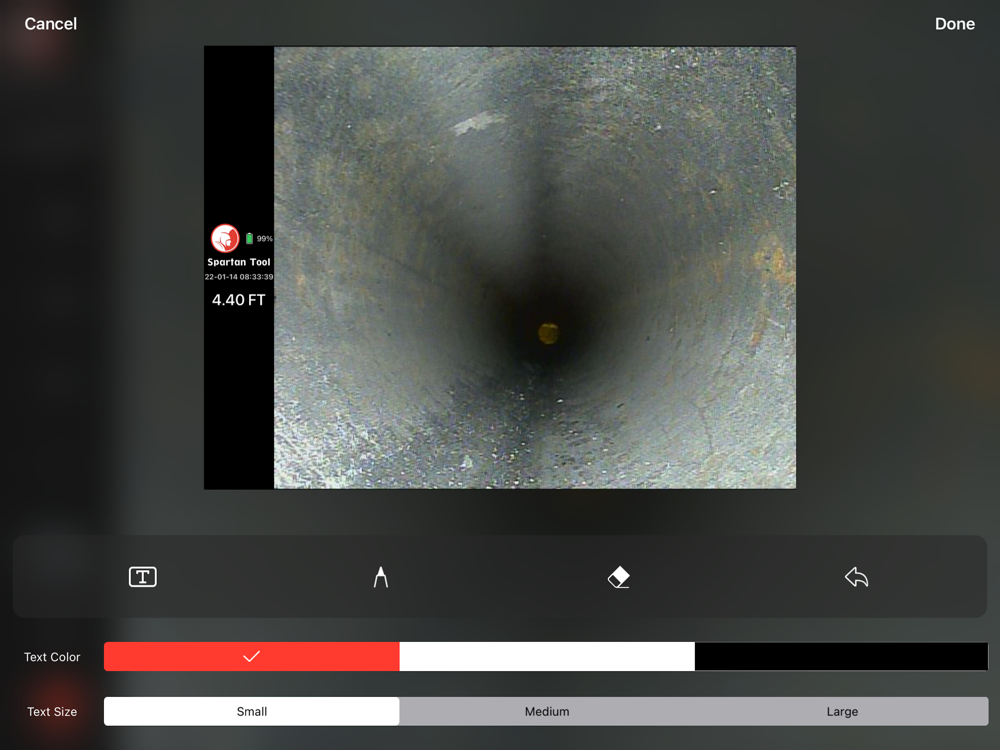This screenshot has height=750, width=1000.
Task: Click the Spartan Tool name text
Action: [239, 262]
